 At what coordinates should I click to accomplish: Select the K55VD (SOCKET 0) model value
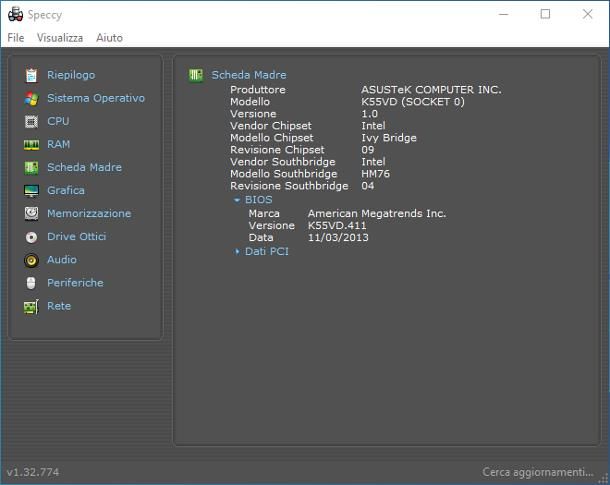pyautogui.click(x=413, y=102)
